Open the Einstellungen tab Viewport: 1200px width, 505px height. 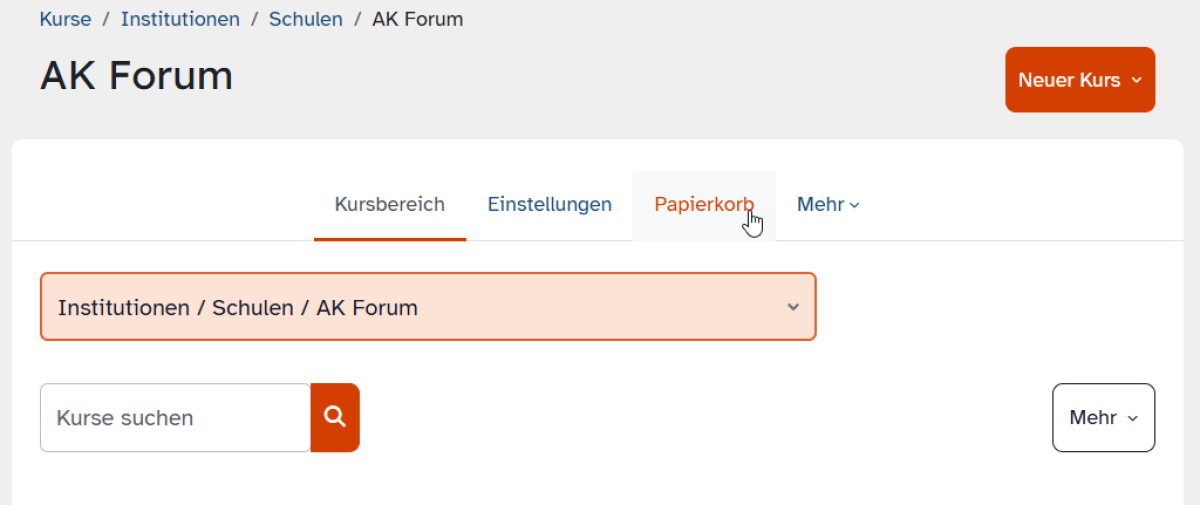(550, 205)
